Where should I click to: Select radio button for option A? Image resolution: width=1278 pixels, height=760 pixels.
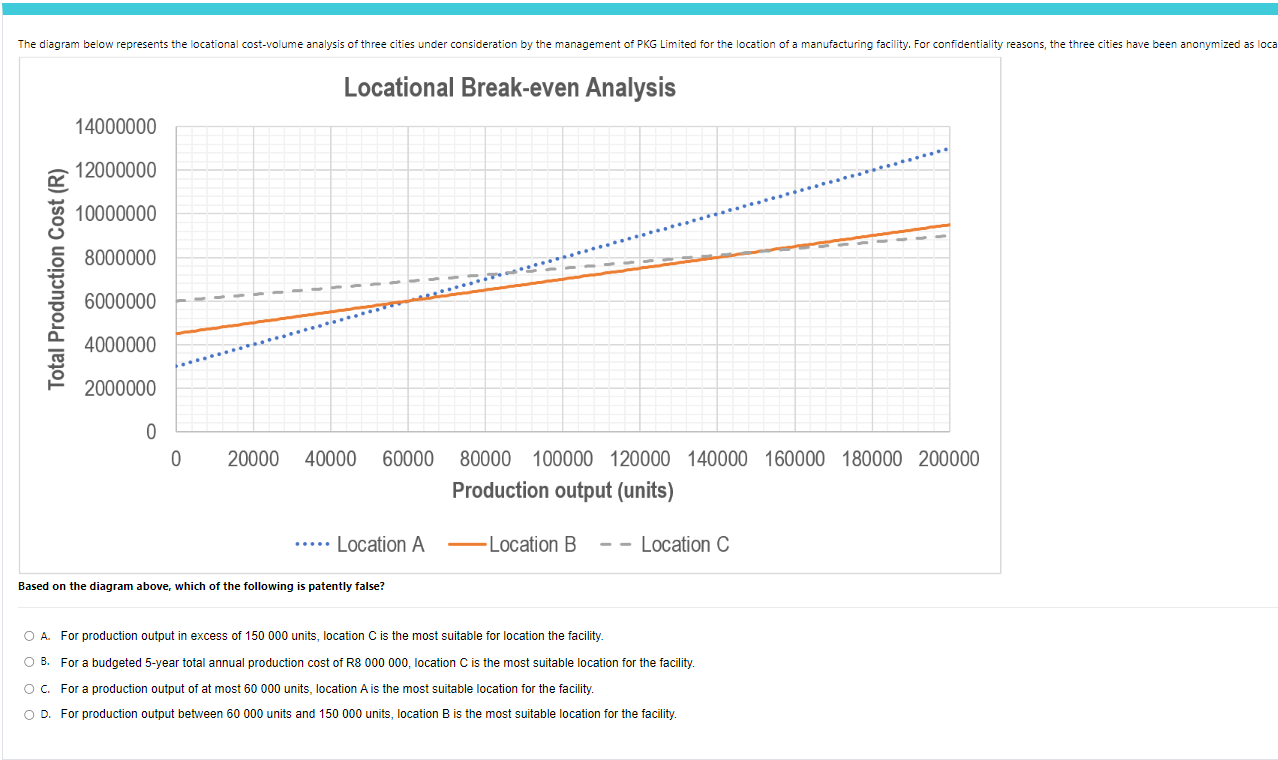30,634
